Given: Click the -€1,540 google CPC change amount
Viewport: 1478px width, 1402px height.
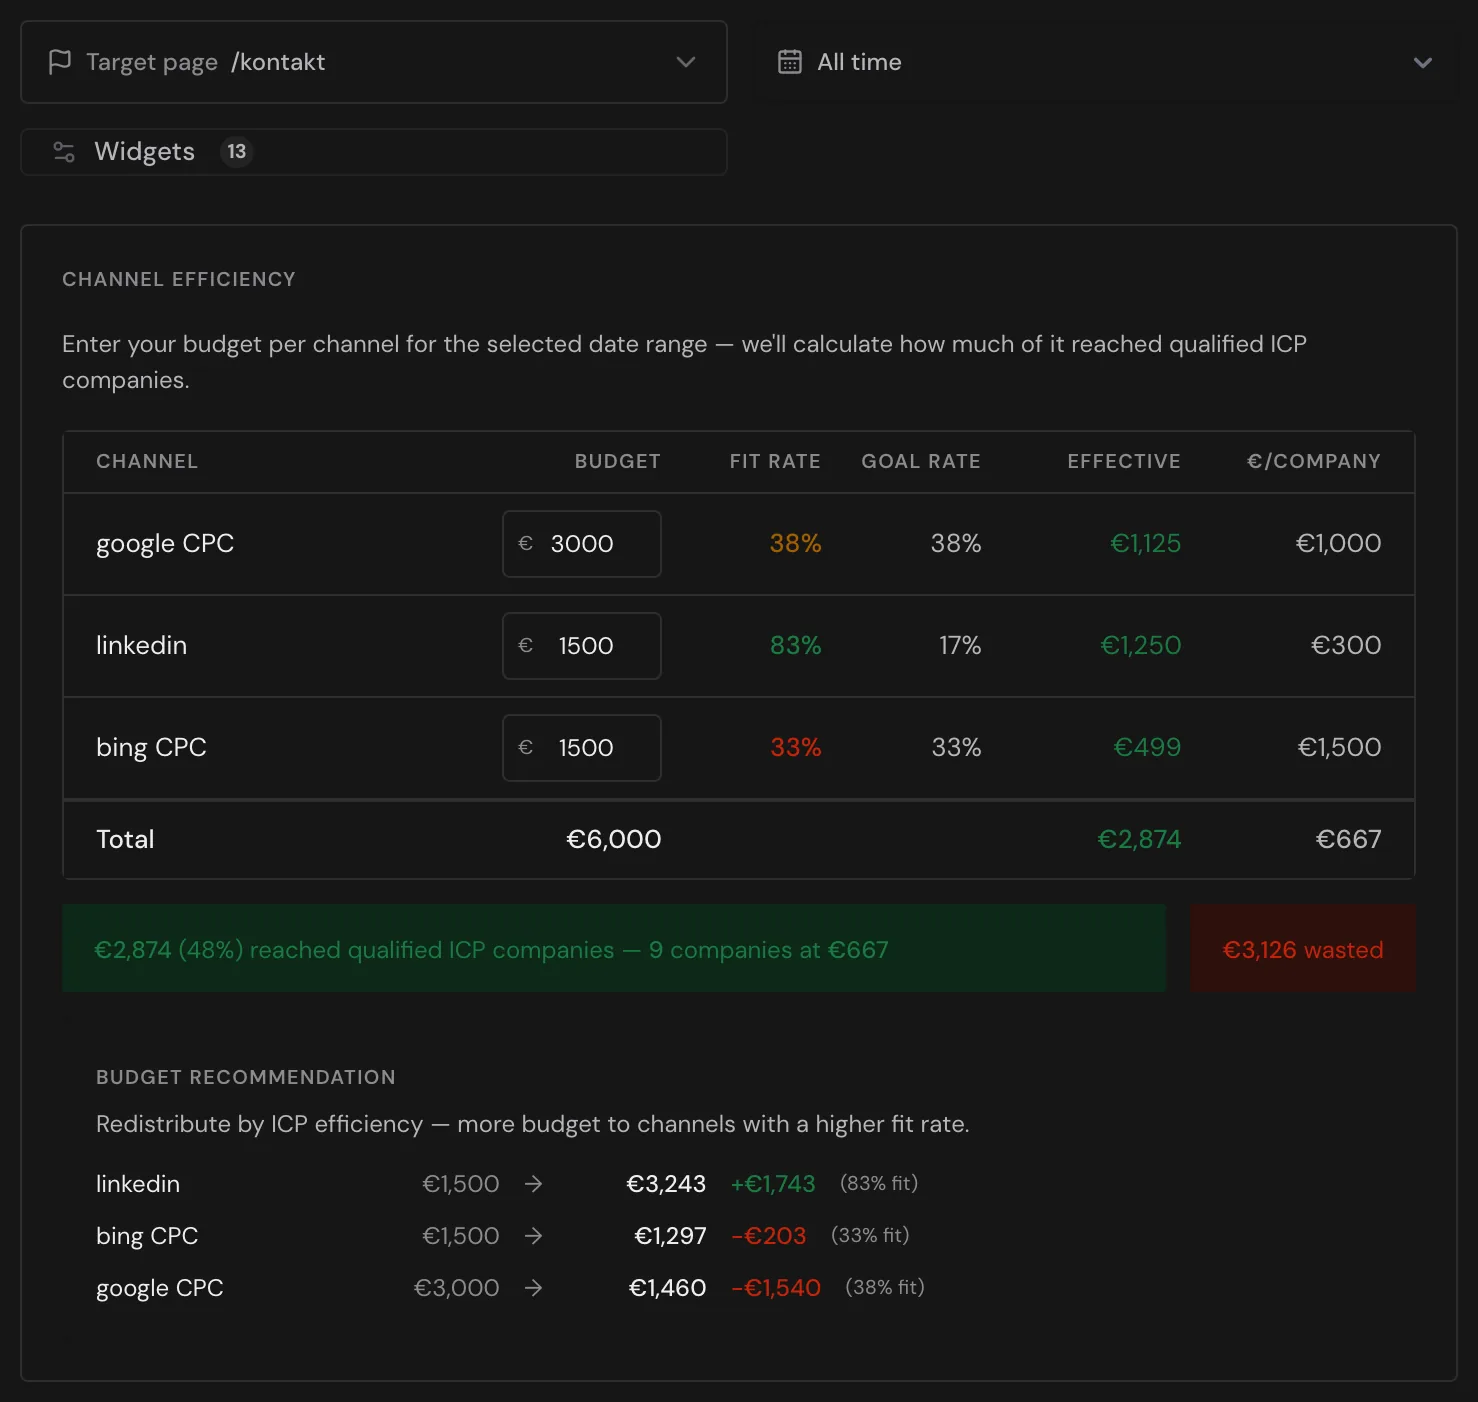Looking at the screenshot, I should (776, 1288).
